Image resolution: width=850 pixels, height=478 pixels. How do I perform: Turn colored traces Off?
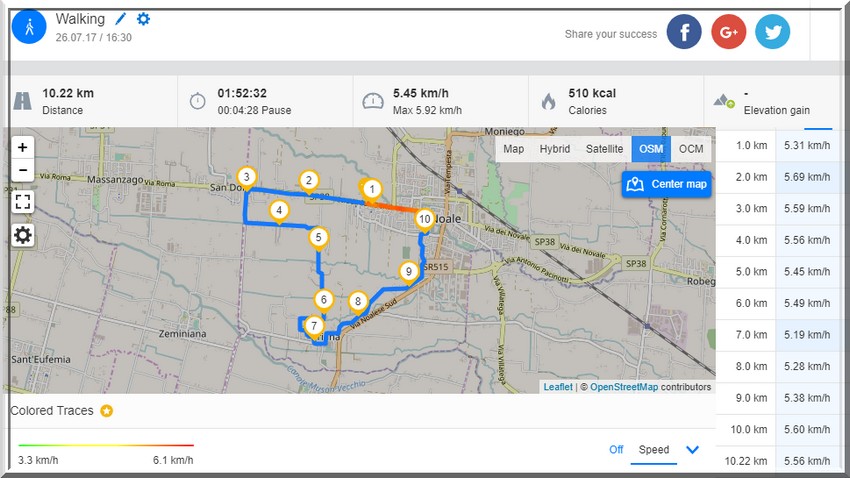click(616, 450)
